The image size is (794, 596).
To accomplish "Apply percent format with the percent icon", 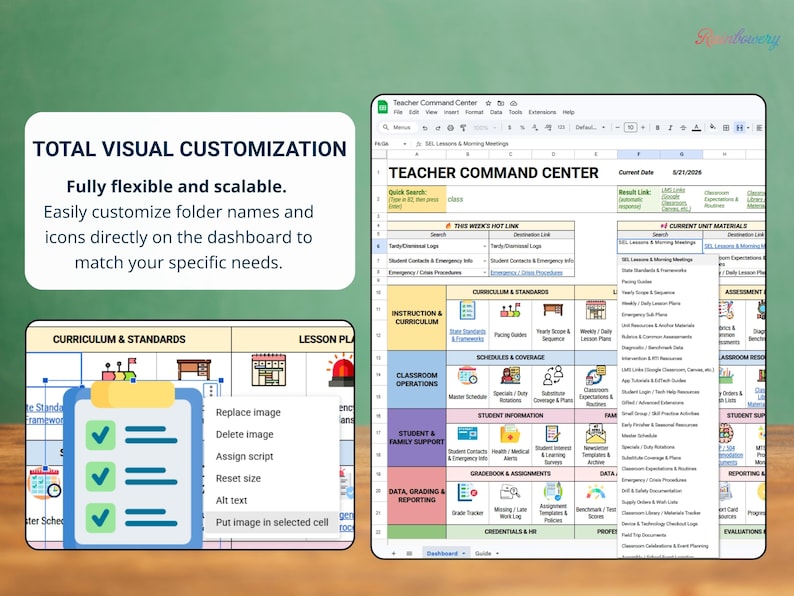I will (522, 128).
